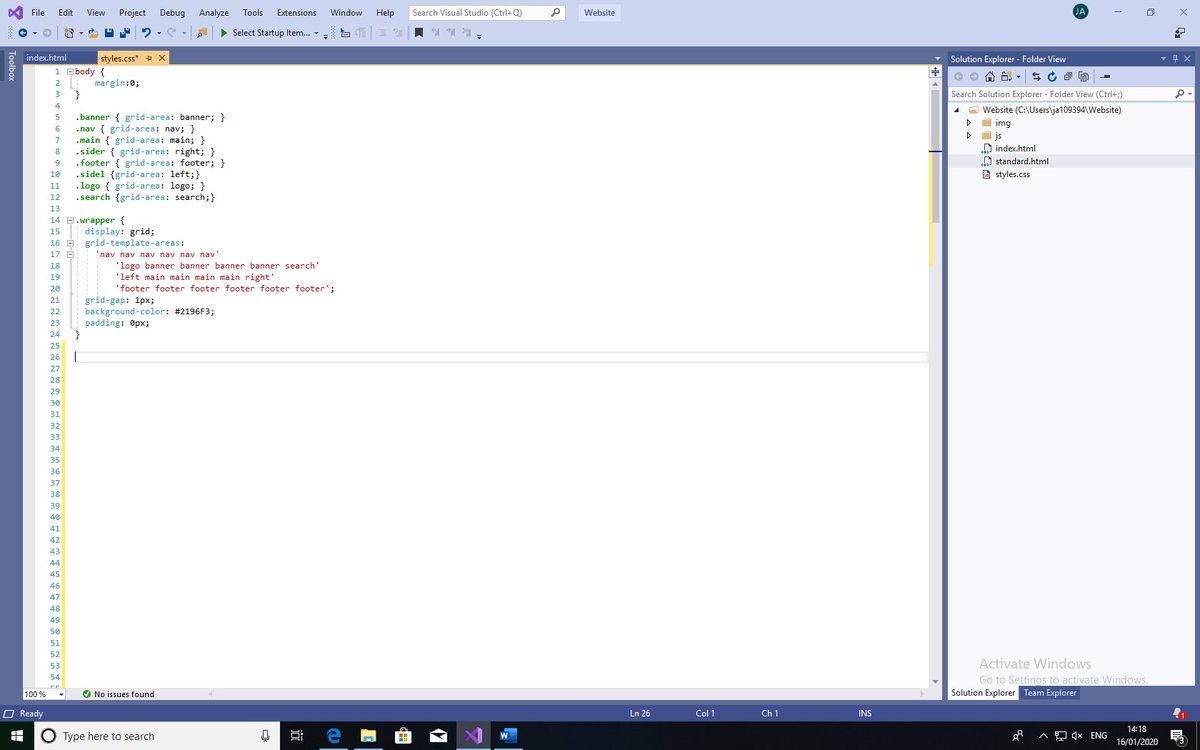
Task: Click the Save All toolbar icon
Action: 125,33
